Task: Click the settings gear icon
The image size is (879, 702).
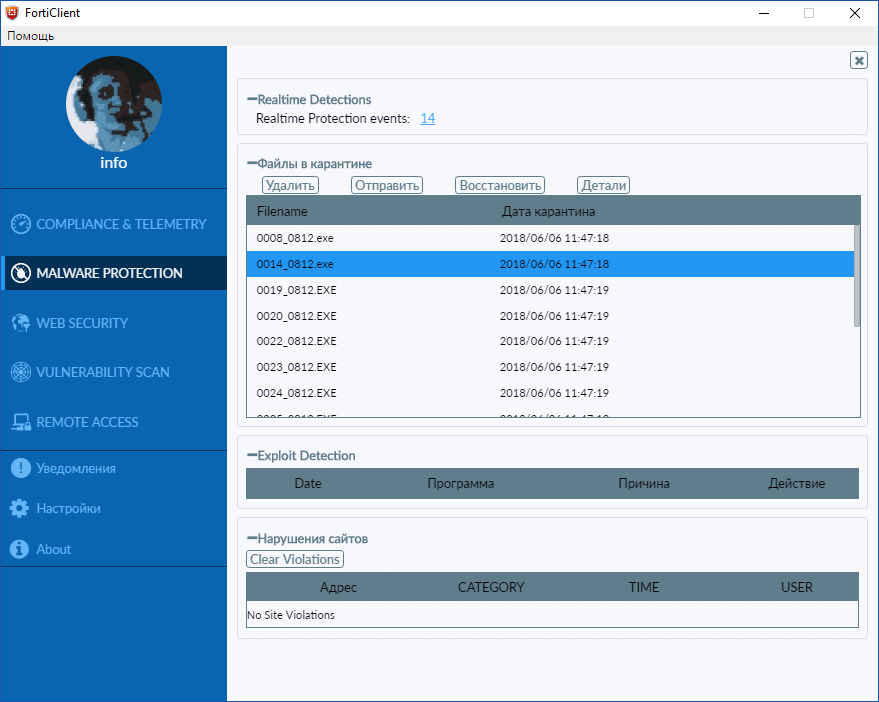Action: click(x=19, y=509)
